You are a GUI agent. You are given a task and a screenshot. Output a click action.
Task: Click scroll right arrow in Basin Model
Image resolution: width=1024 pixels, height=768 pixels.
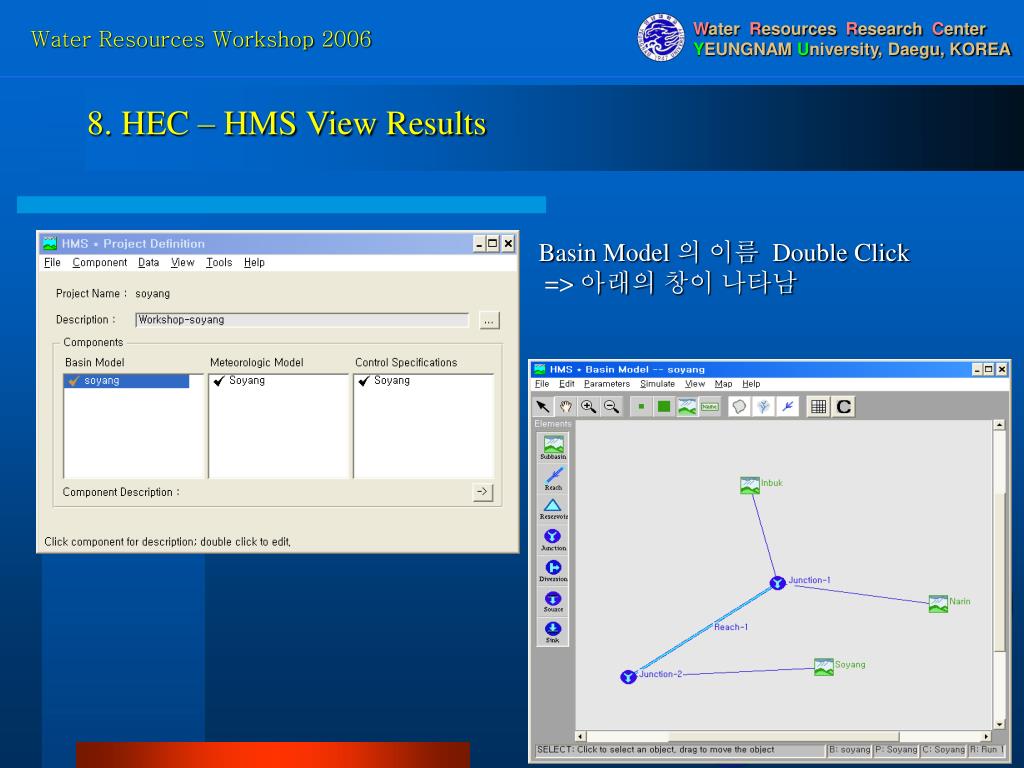(x=987, y=736)
